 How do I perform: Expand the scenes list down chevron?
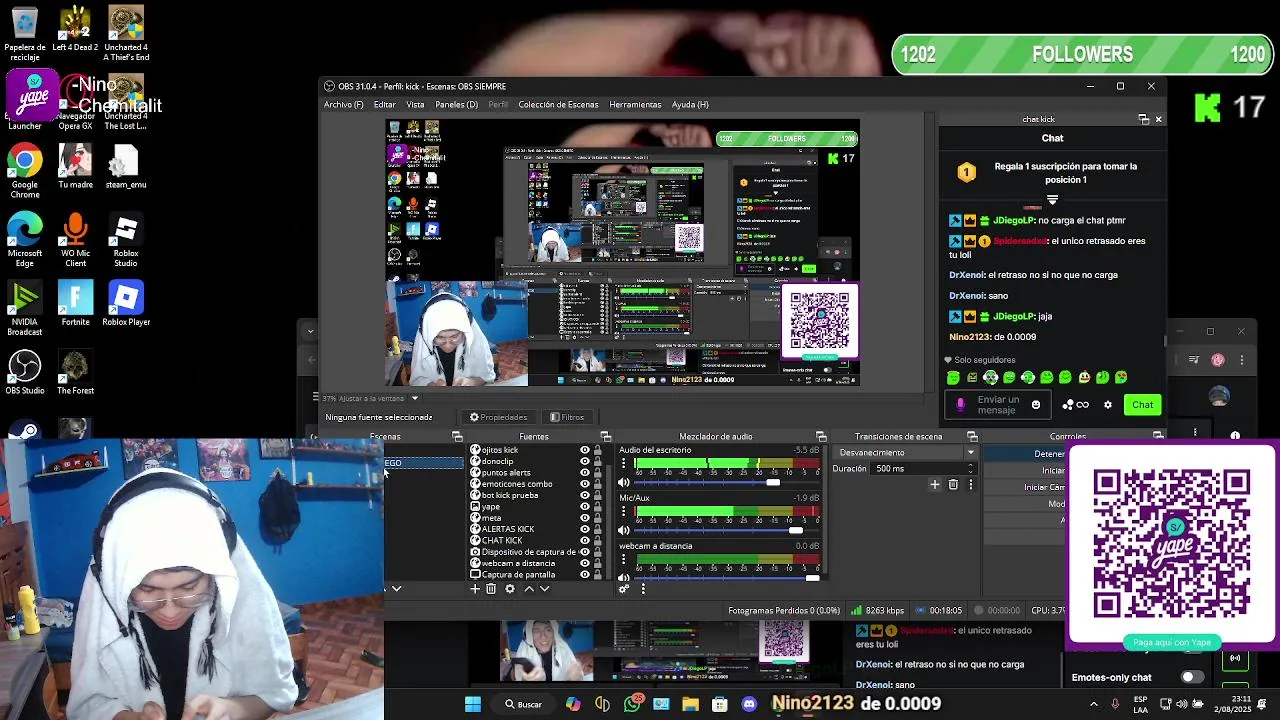point(396,589)
